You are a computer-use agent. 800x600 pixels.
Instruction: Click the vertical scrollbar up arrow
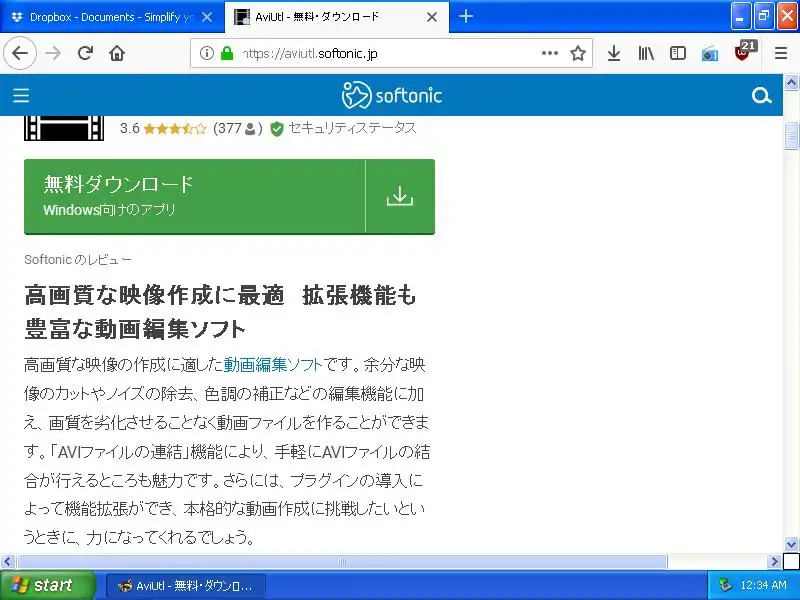coord(791,83)
